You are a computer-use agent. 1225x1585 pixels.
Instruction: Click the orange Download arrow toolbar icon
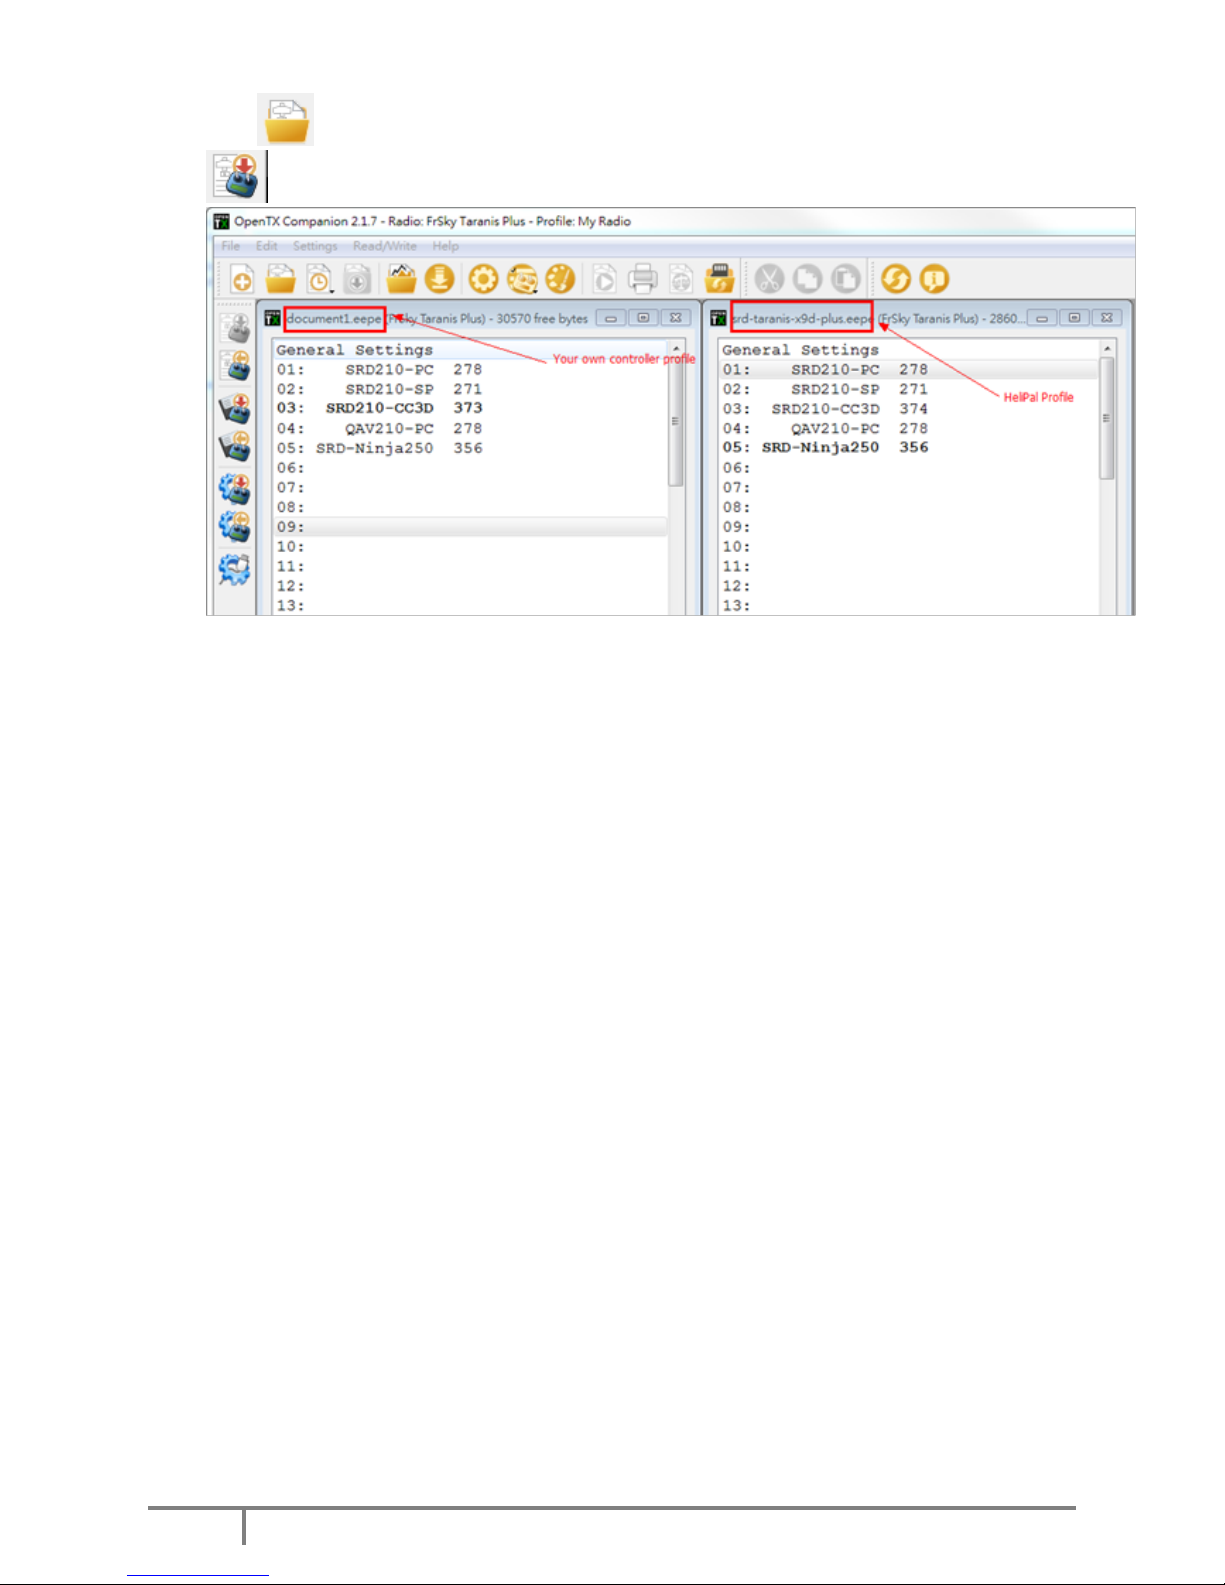pyautogui.click(x=439, y=279)
